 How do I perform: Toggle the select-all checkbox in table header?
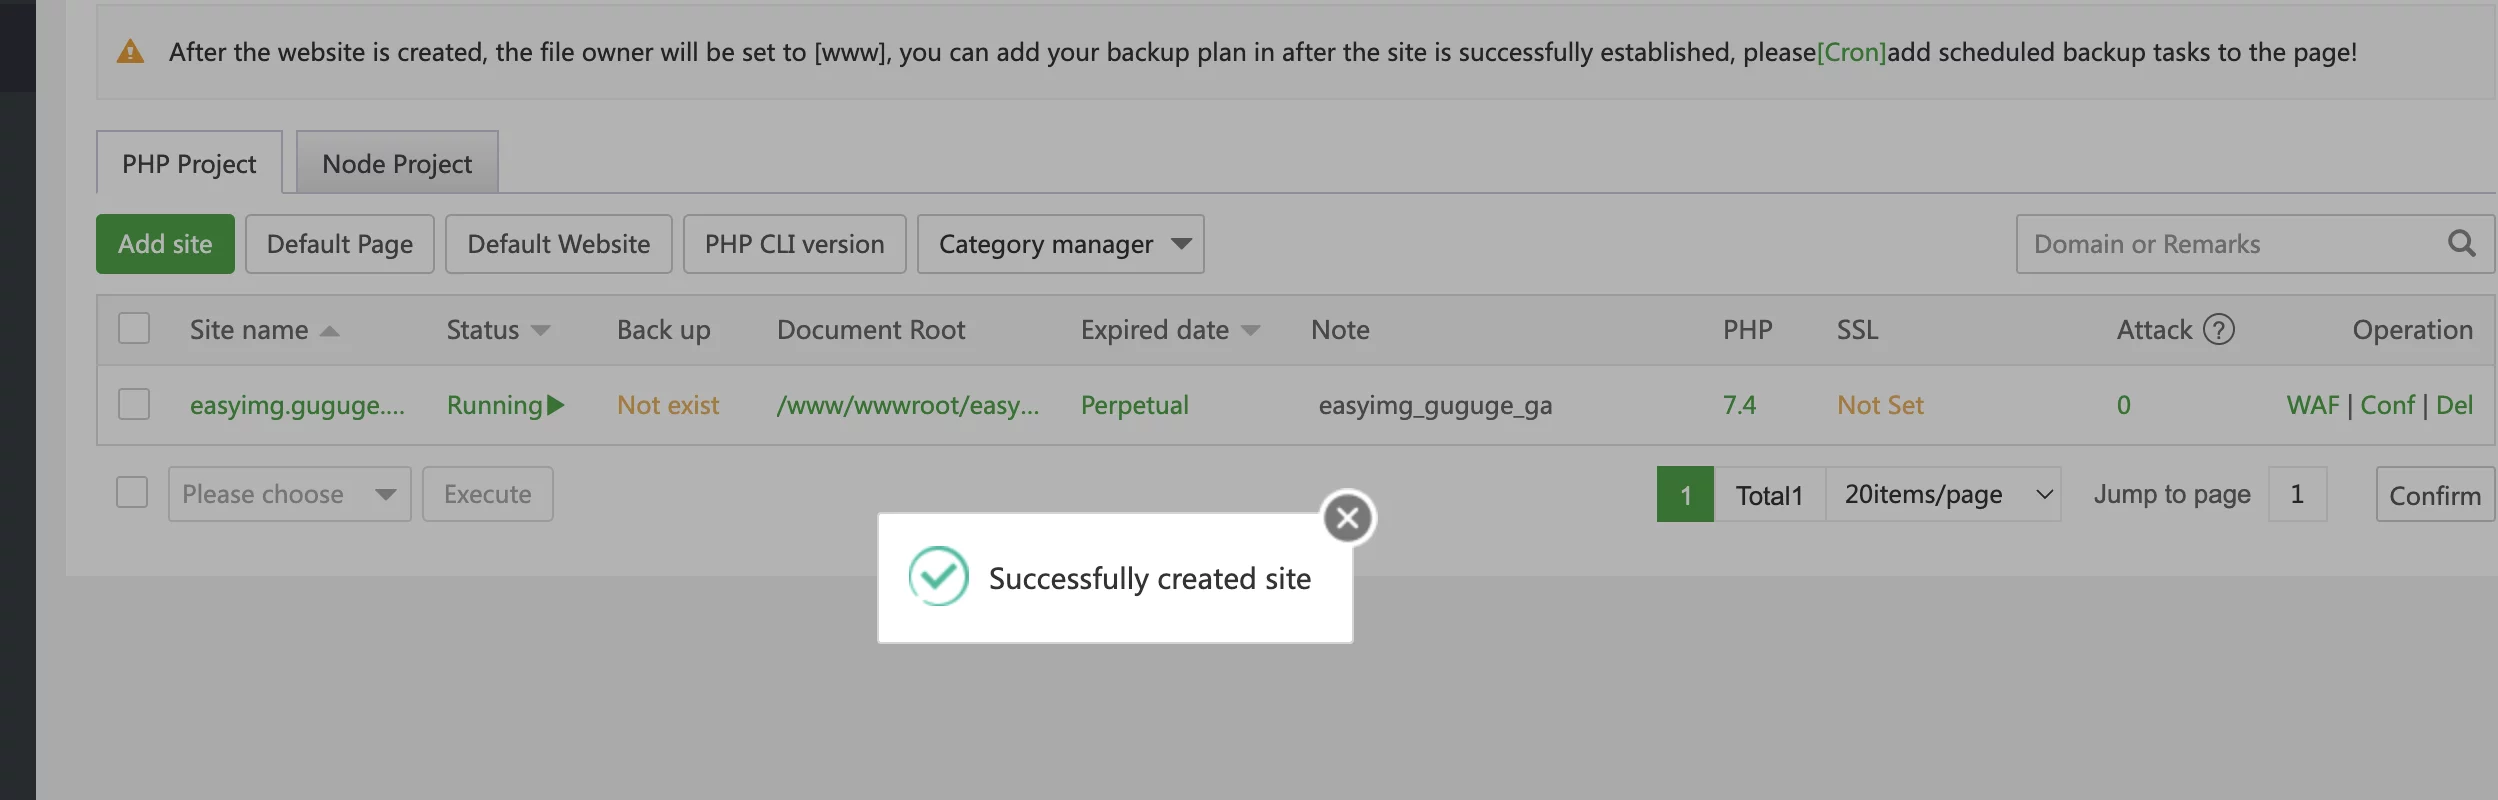click(x=134, y=329)
